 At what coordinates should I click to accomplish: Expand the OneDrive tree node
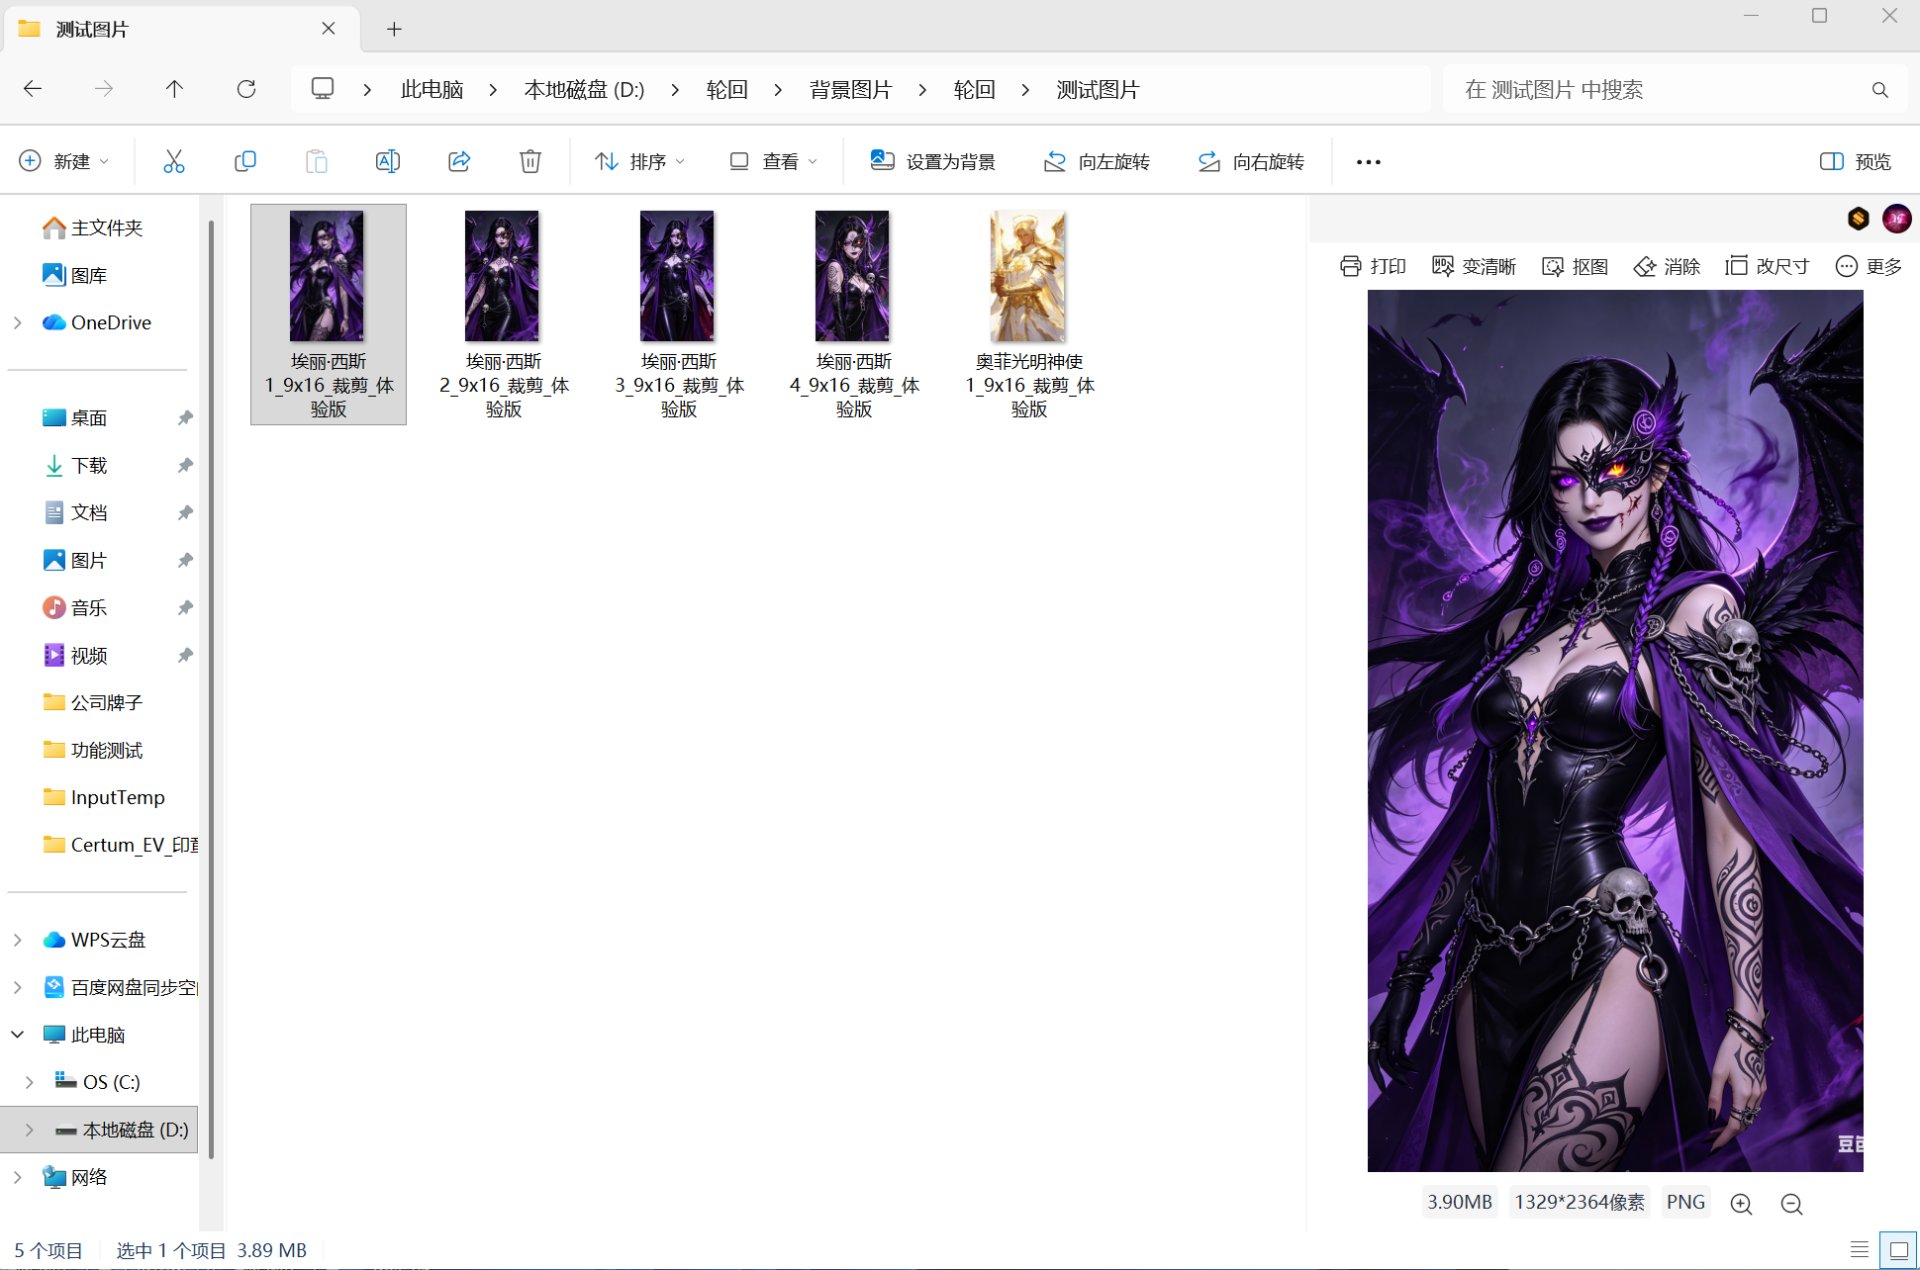pyautogui.click(x=17, y=322)
